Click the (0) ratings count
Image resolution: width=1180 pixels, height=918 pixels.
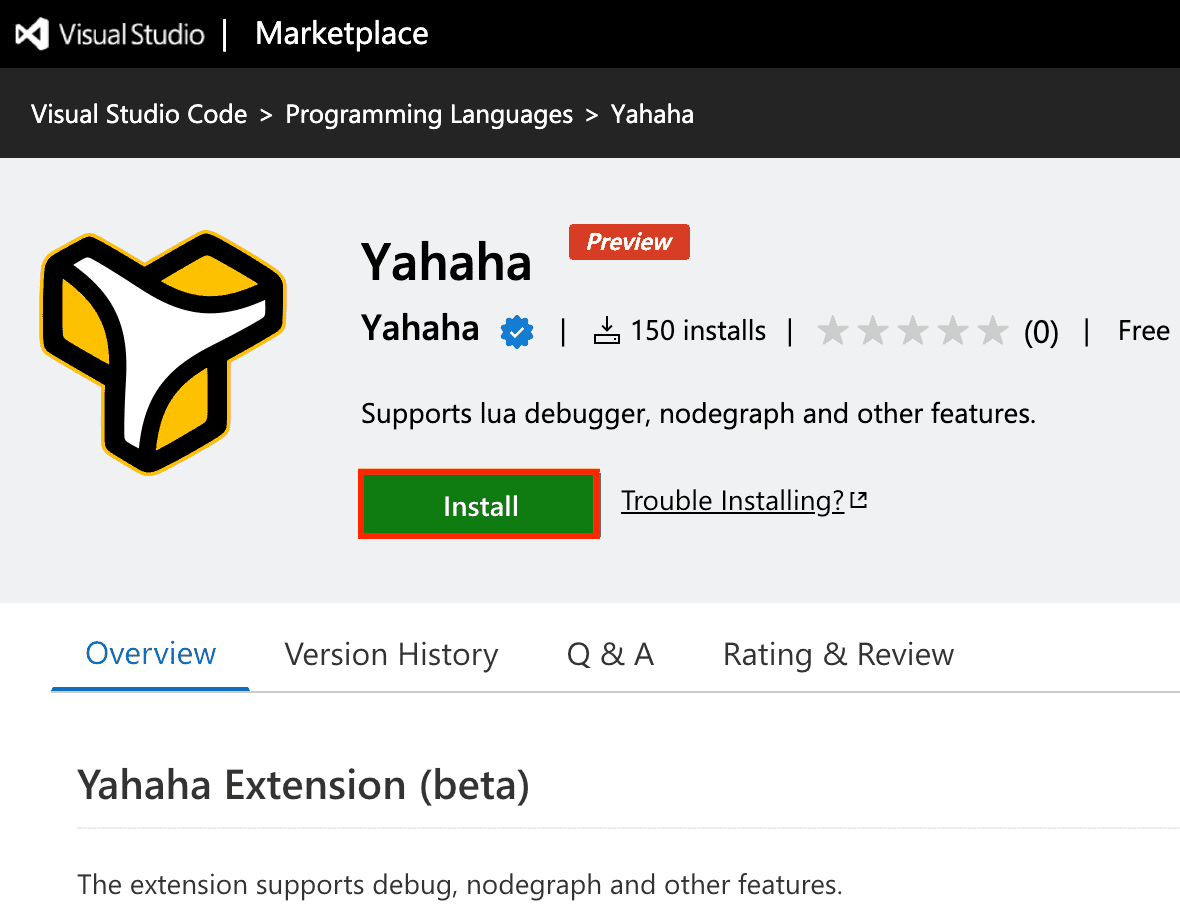coord(1042,332)
